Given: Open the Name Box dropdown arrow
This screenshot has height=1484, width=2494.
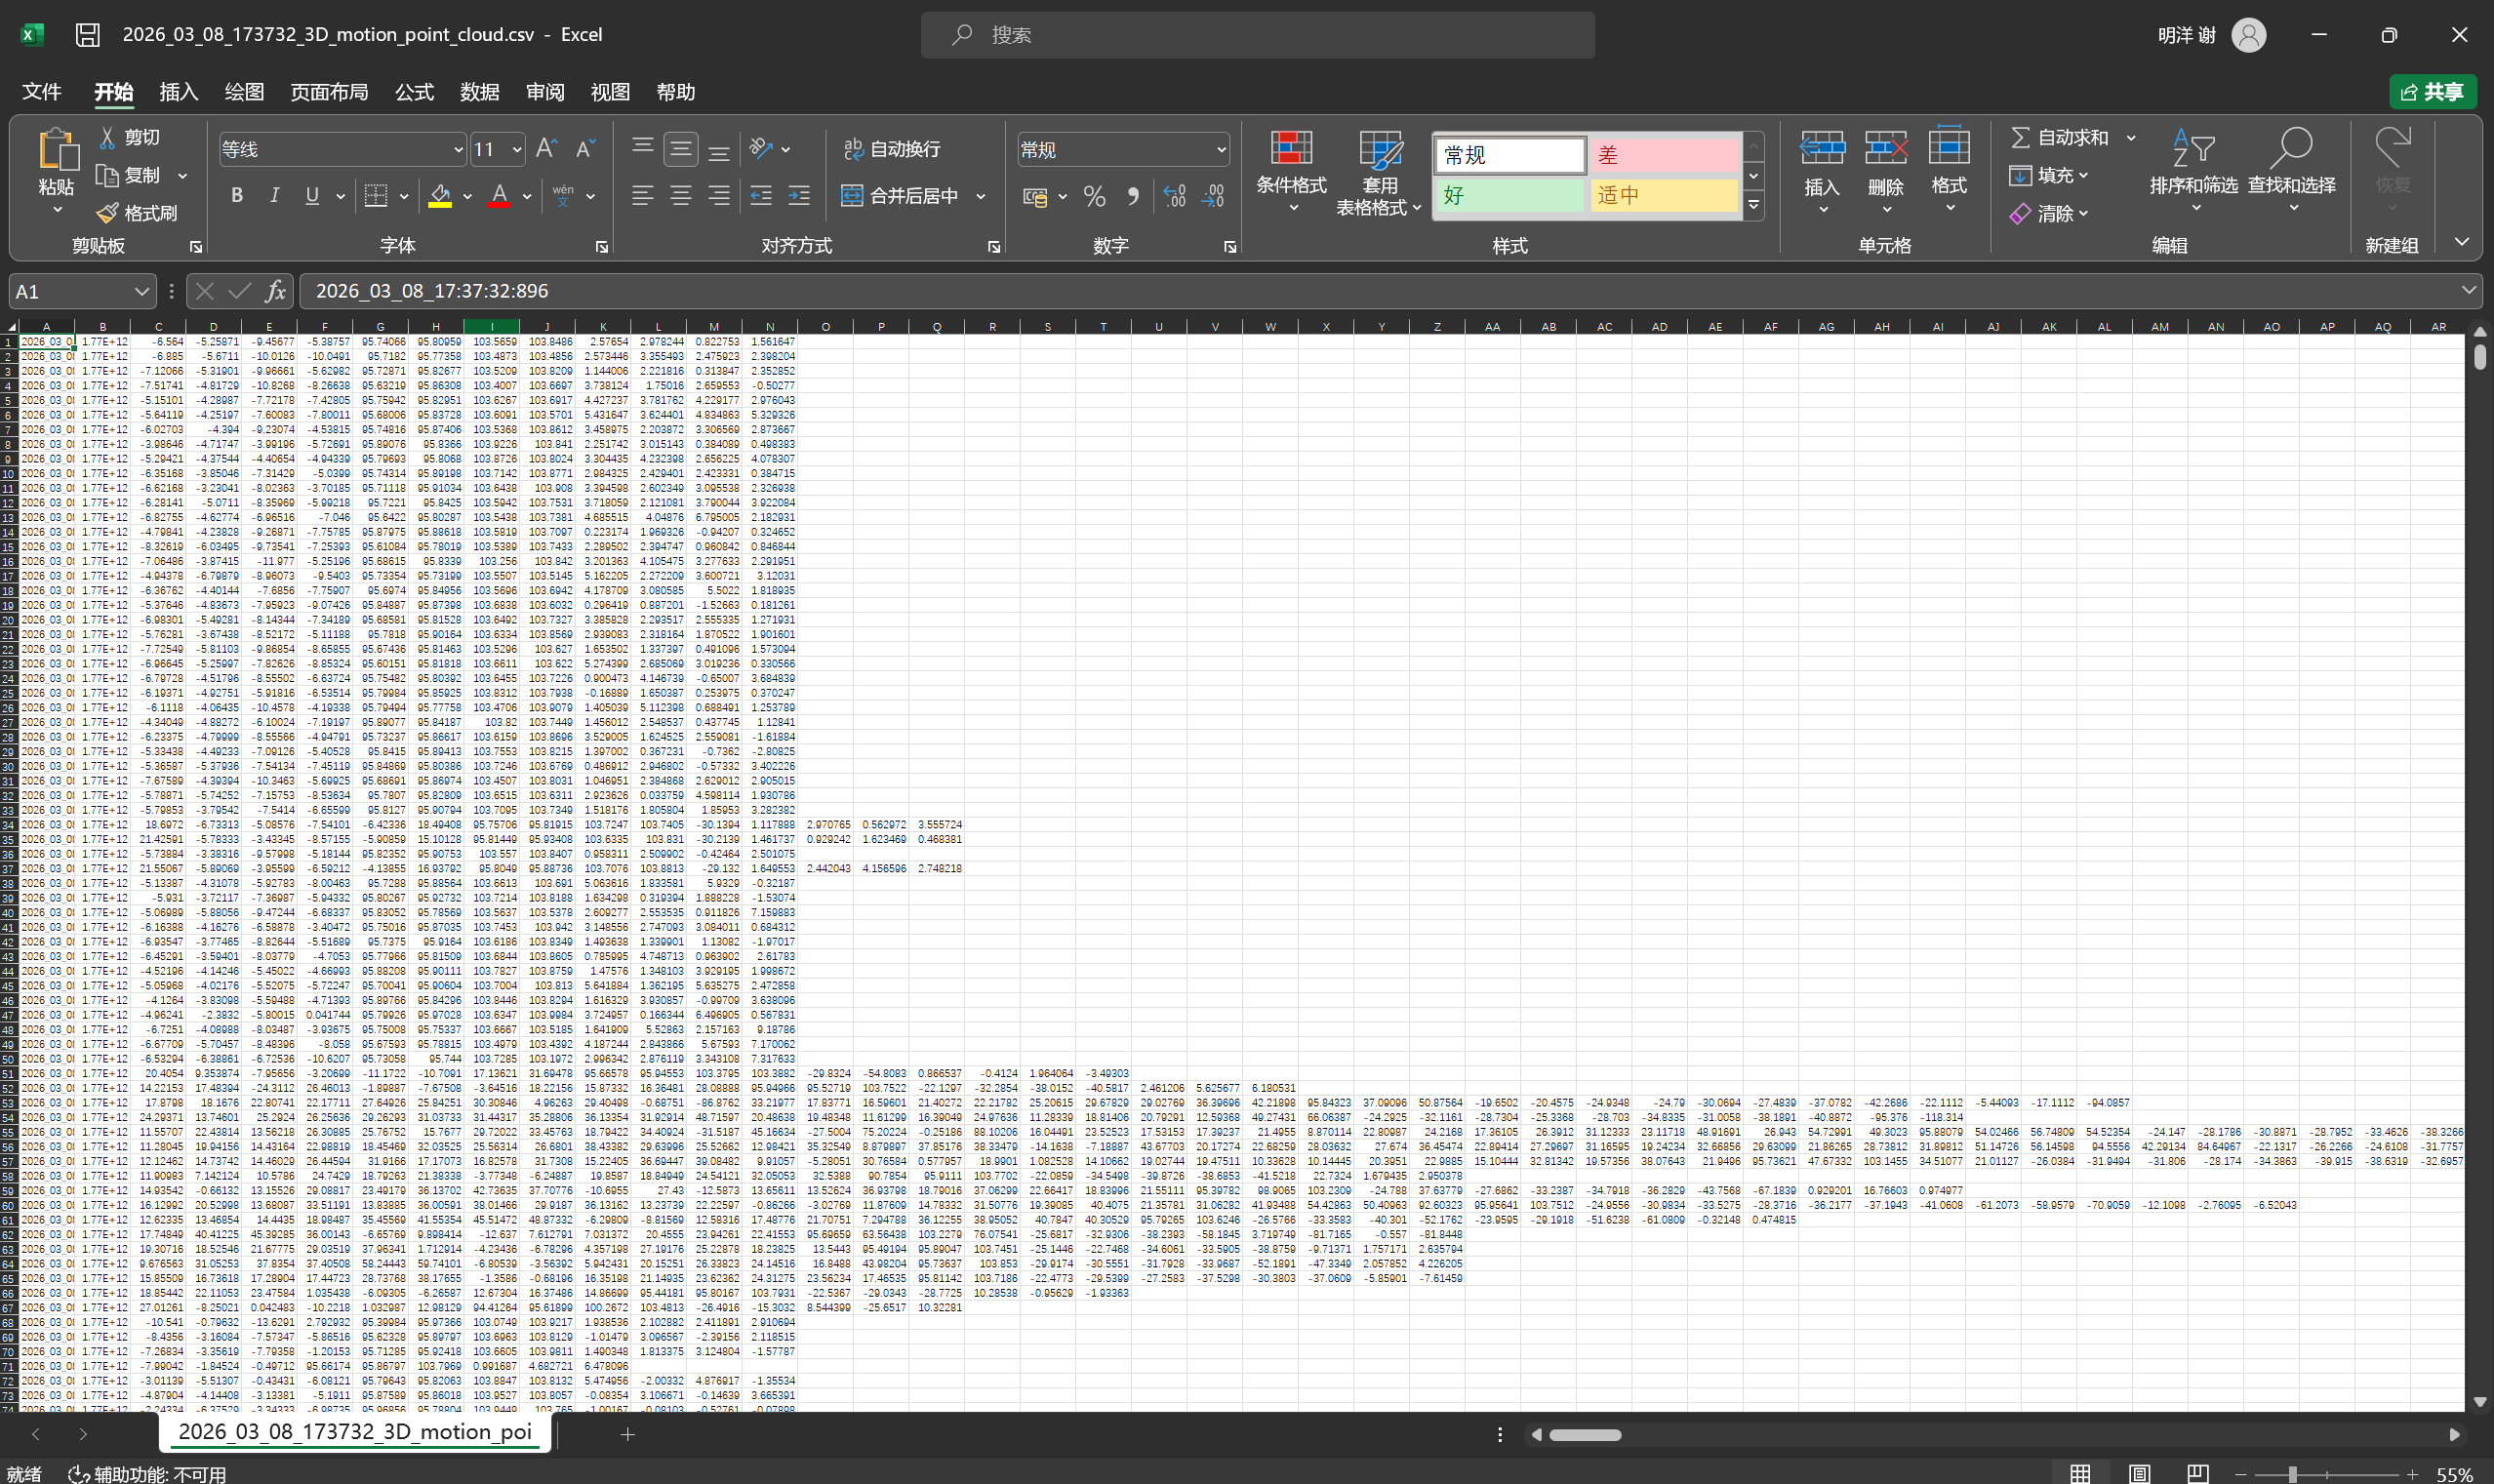Looking at the screenshot, I should [141, 292].
